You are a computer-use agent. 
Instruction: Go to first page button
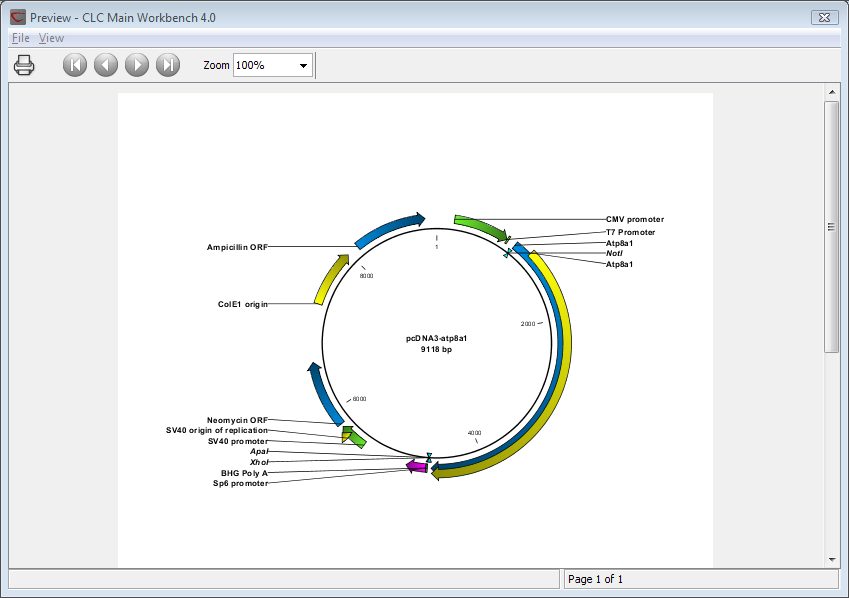point(75,65)
